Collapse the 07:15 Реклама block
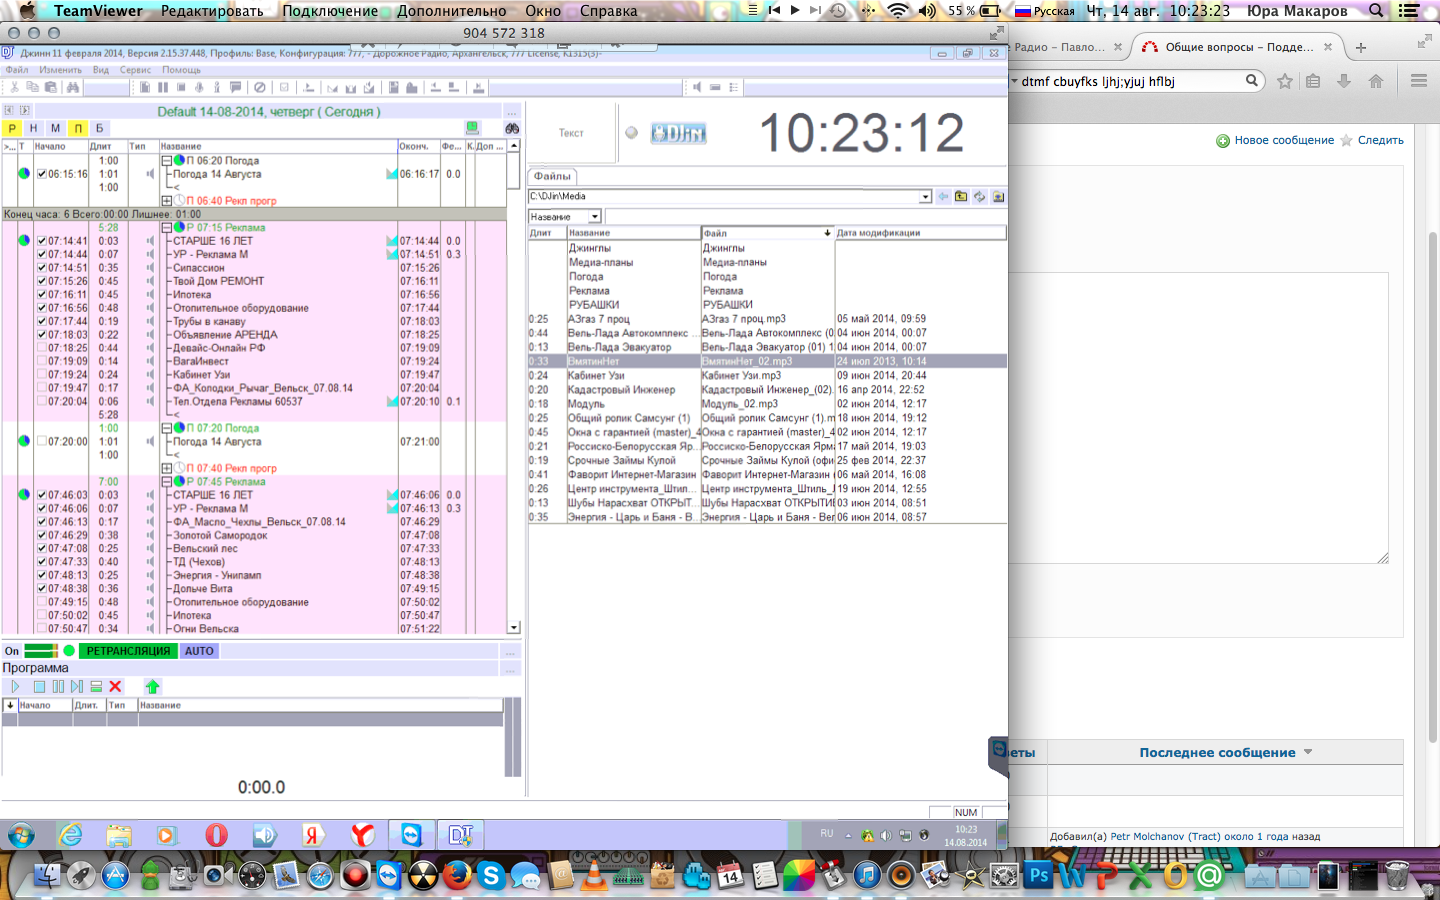Screen dimensions: 1440x900 (167, 227)
